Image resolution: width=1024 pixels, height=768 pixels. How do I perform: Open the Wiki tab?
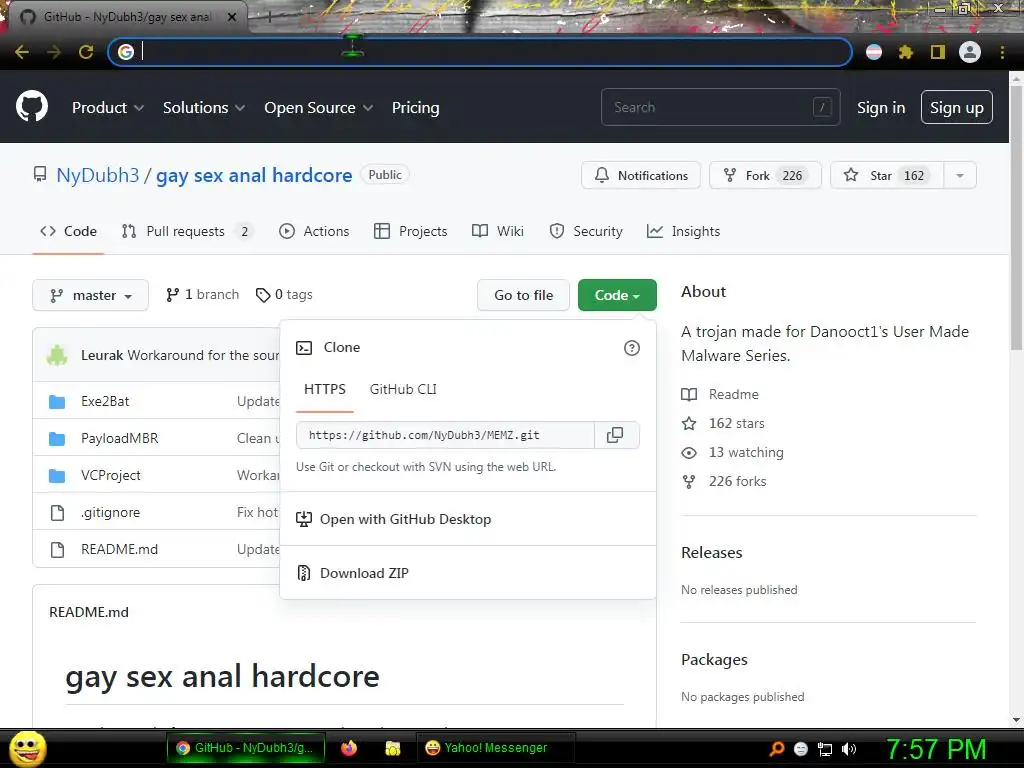tap(498, 231)
